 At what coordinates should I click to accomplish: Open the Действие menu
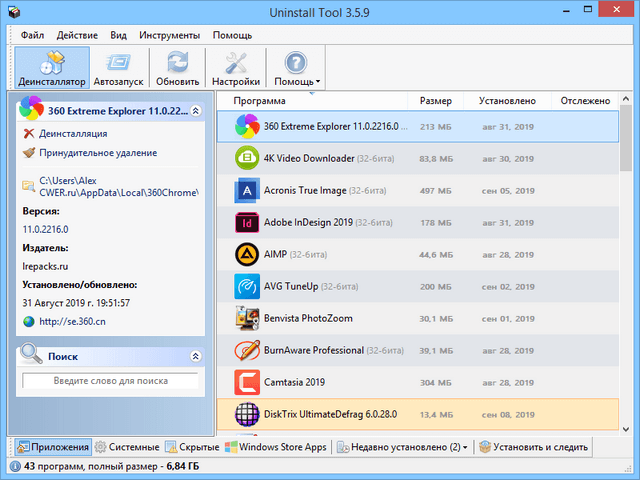77,34
